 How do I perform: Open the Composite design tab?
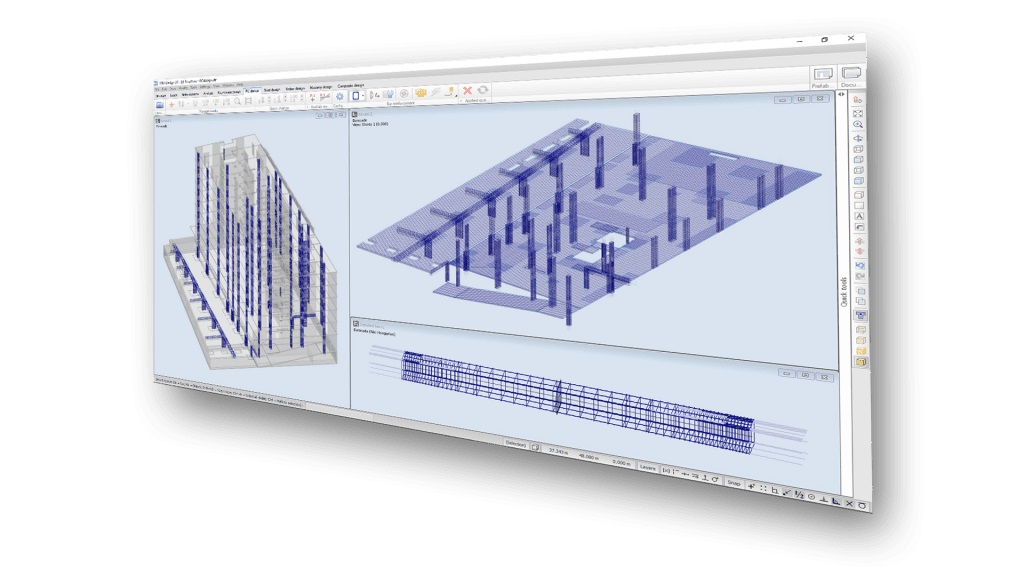pos(351,86)
